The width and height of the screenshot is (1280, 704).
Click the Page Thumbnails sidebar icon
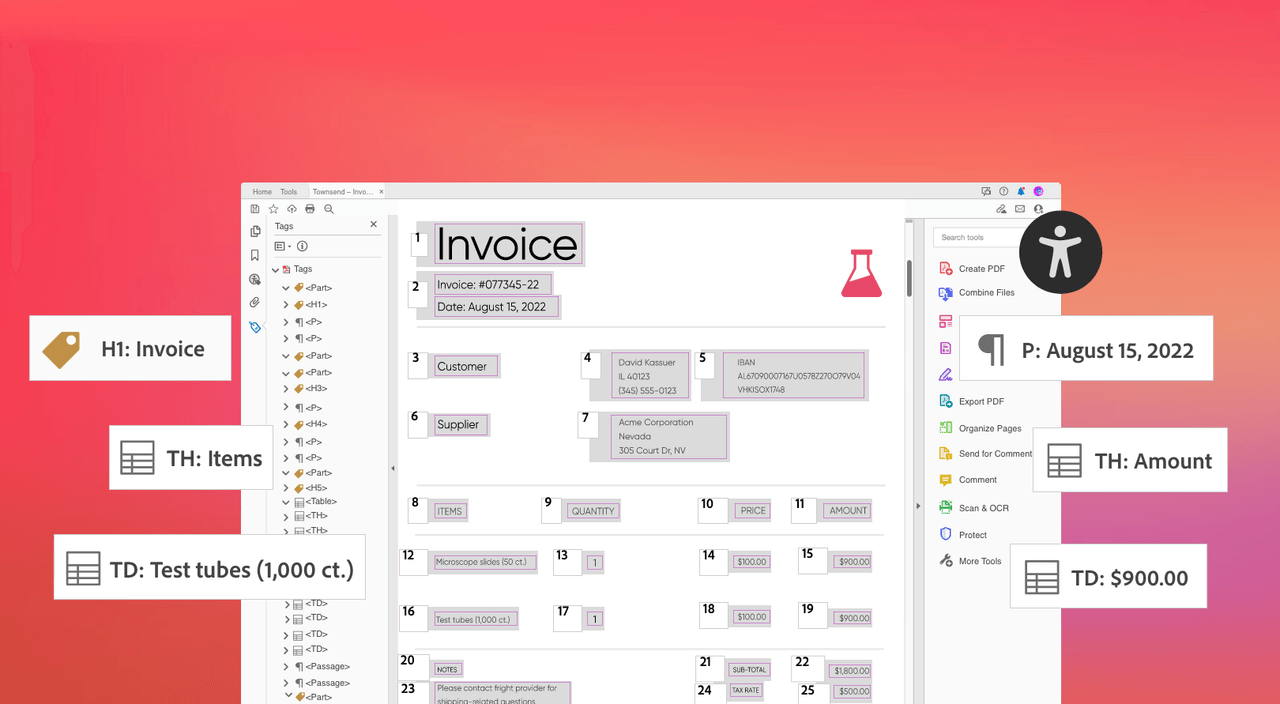(x=255, y=231)
